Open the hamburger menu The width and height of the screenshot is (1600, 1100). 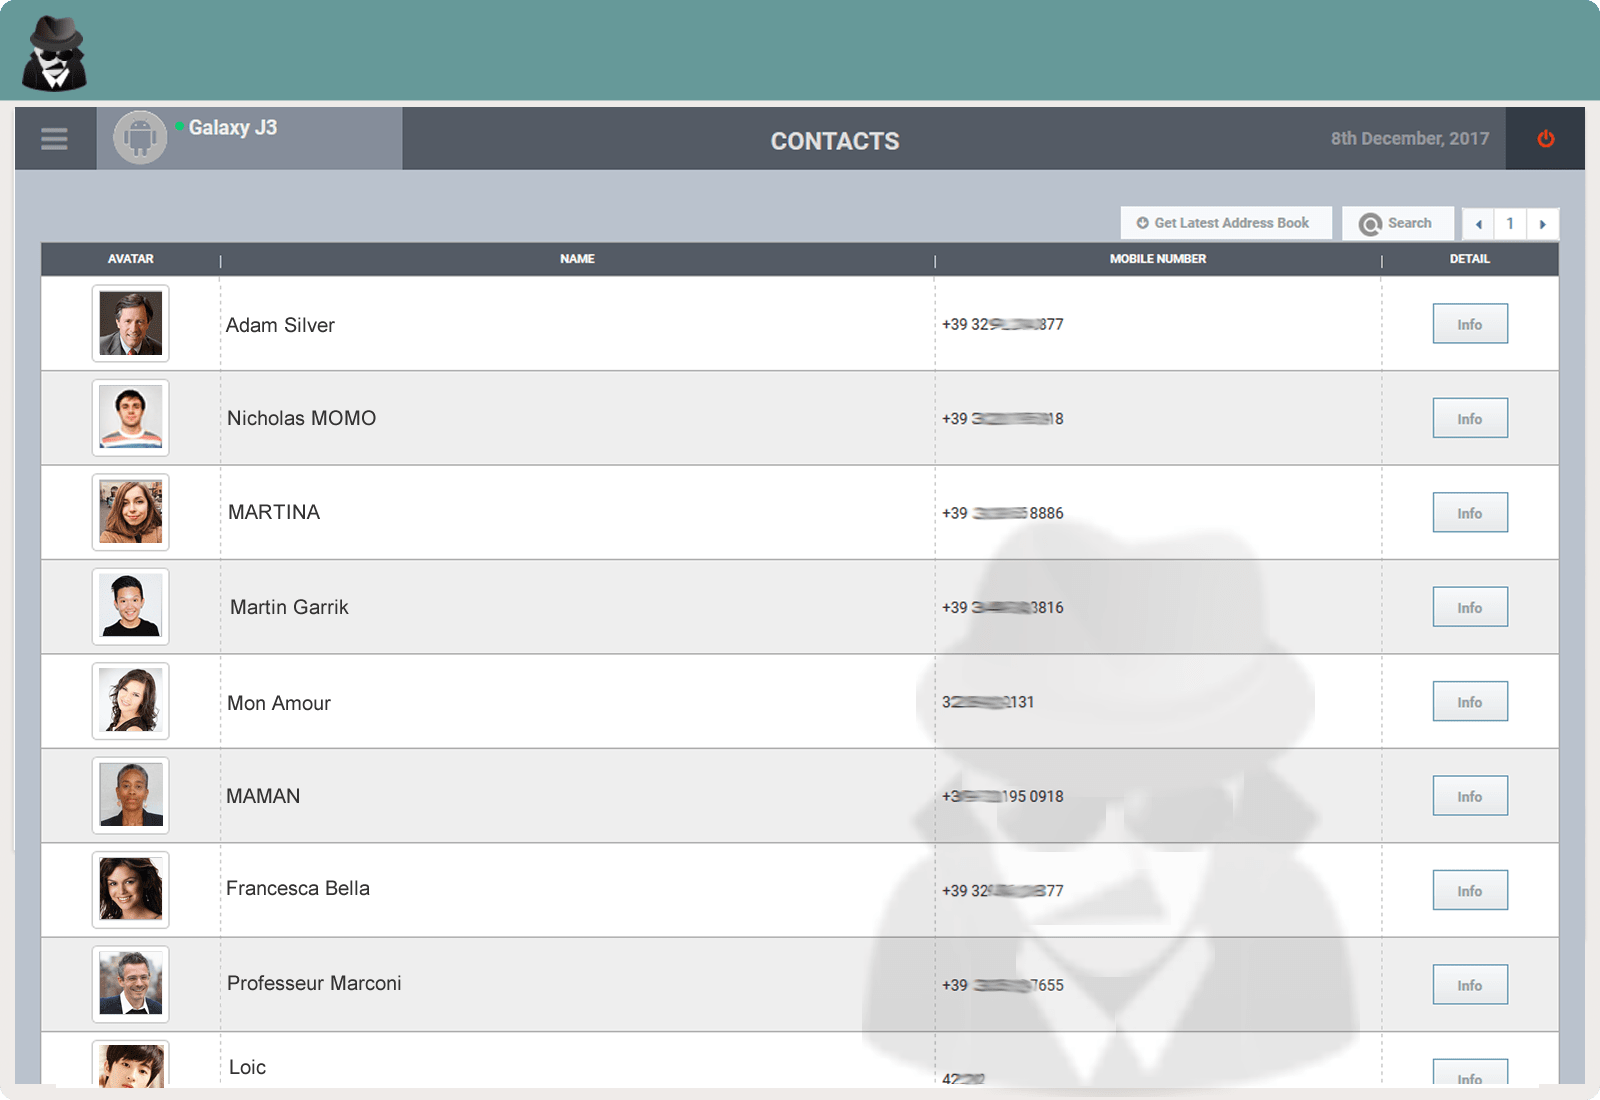tap(54, 139)
